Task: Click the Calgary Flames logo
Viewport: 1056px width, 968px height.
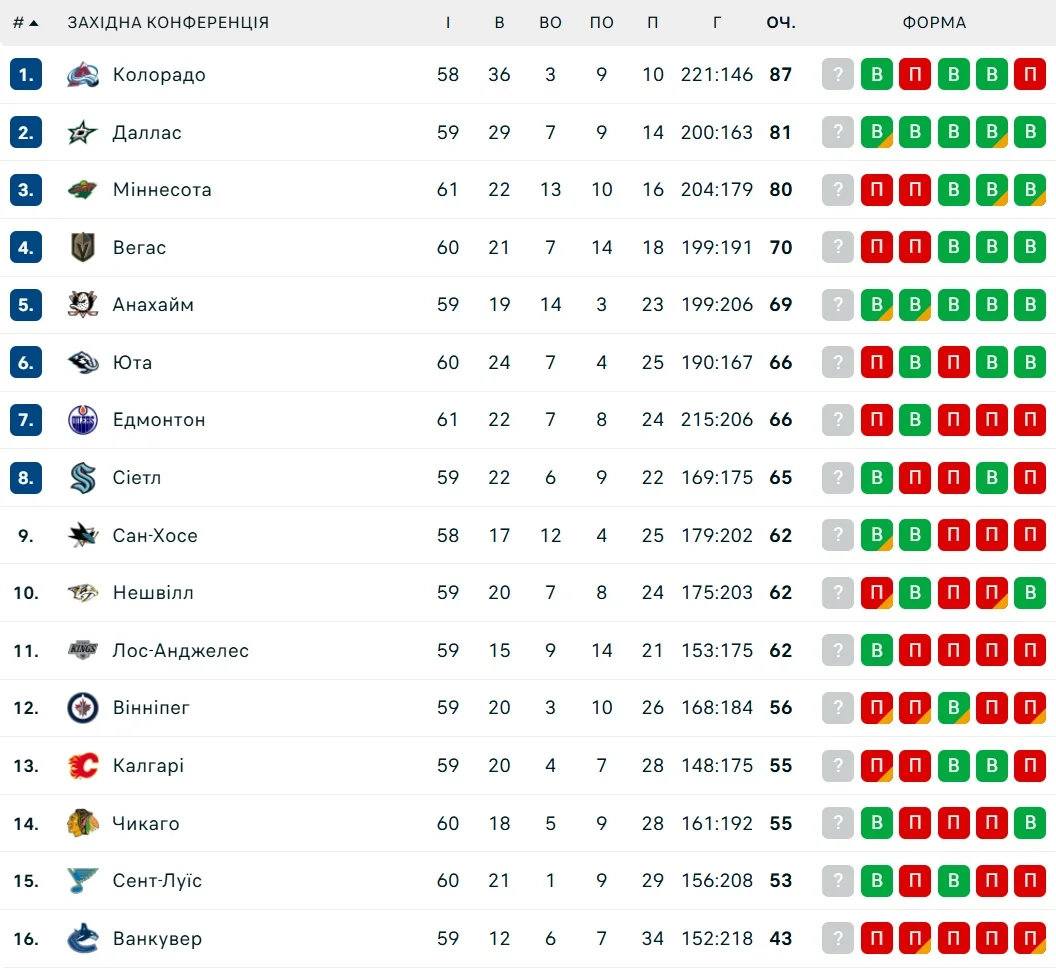Action: [83, 766]
